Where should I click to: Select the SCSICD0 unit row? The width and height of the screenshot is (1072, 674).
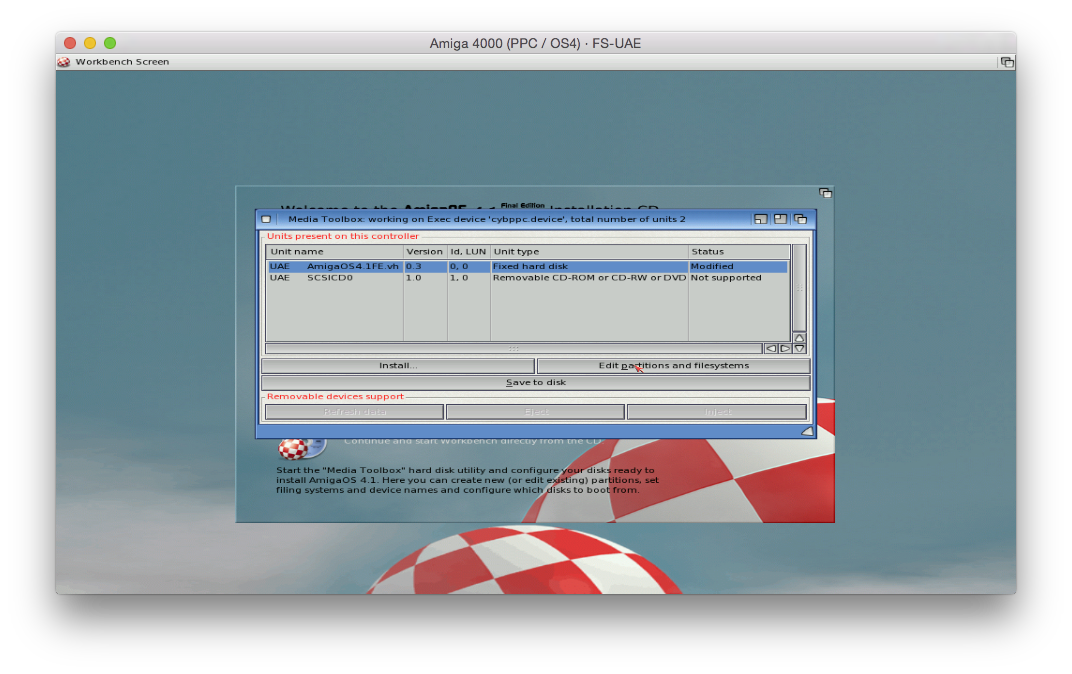(527, 278)
